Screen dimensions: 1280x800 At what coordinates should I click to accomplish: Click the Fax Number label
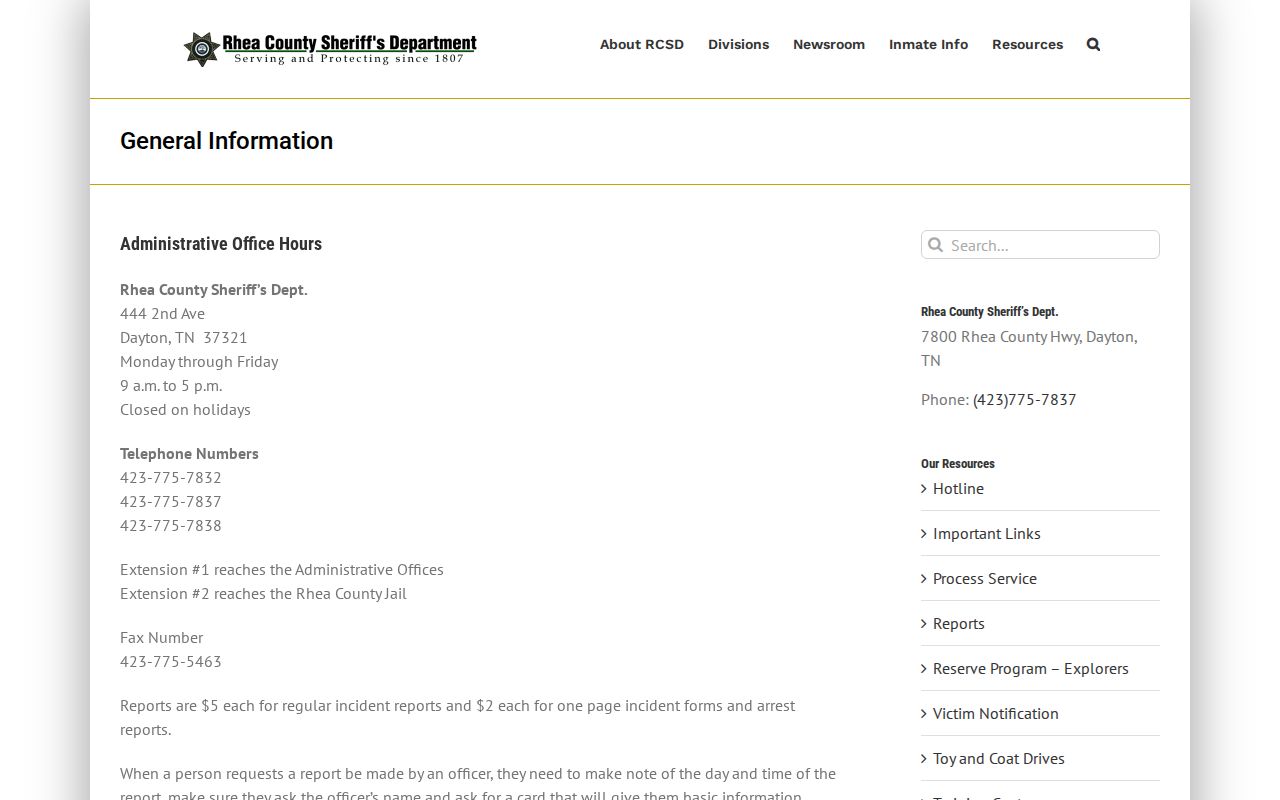[162, 637]
